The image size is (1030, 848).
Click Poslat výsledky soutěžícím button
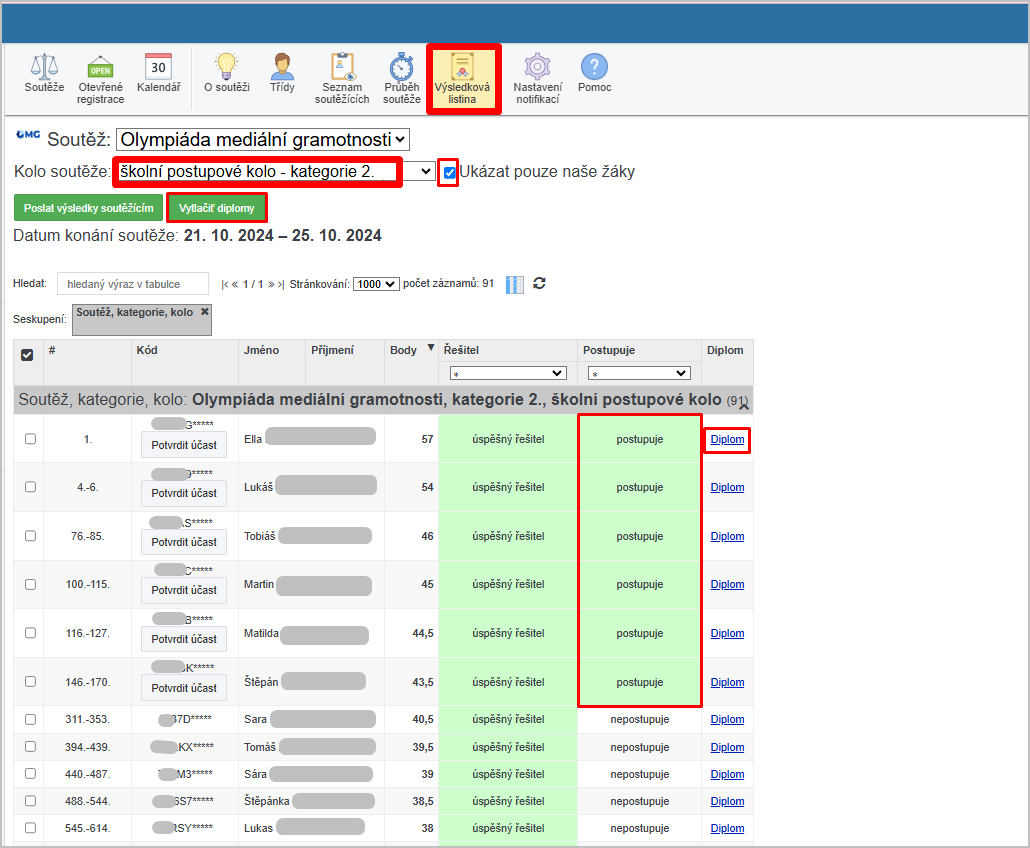(89, 208)
